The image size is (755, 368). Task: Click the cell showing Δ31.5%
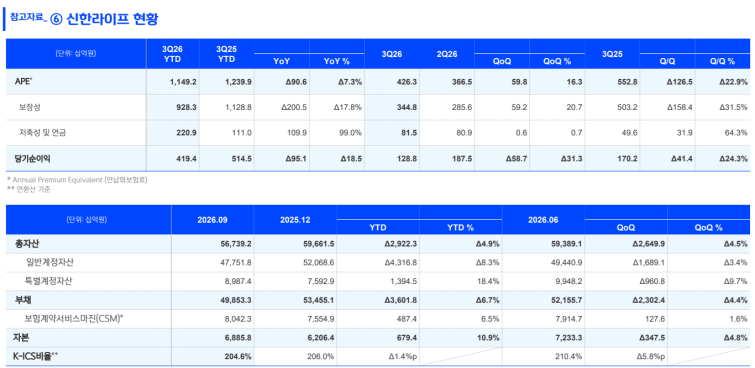[x=734, y=107]
